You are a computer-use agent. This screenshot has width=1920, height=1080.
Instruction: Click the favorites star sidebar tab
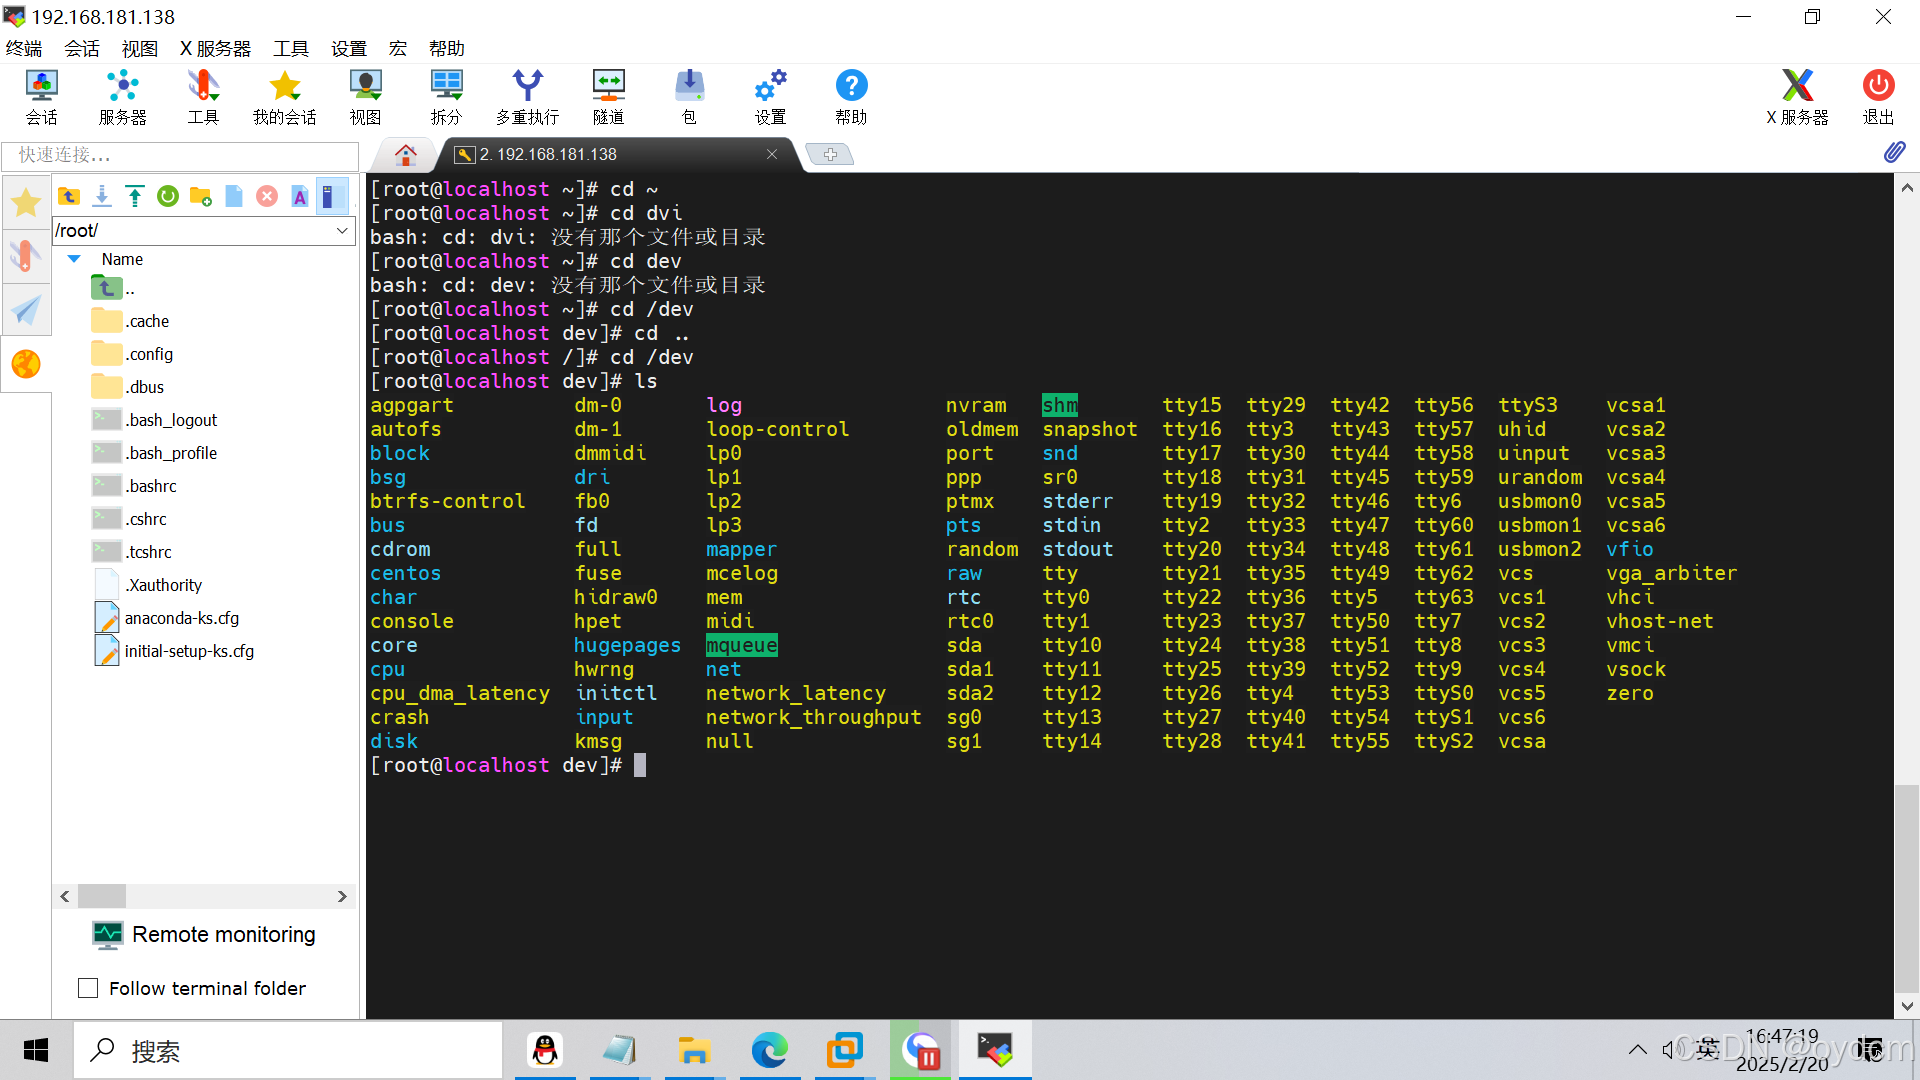click(x=26, y=203)
